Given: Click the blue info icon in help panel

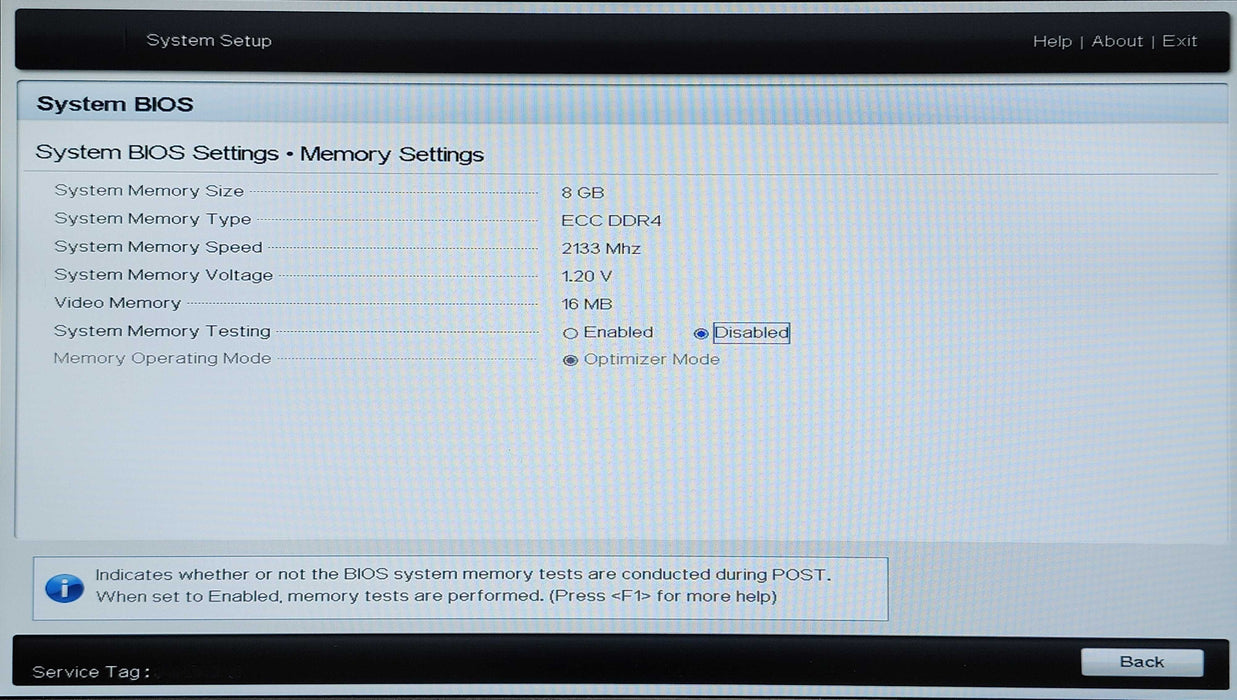Looking at the screenshot, I should click(x=64, y=587).
